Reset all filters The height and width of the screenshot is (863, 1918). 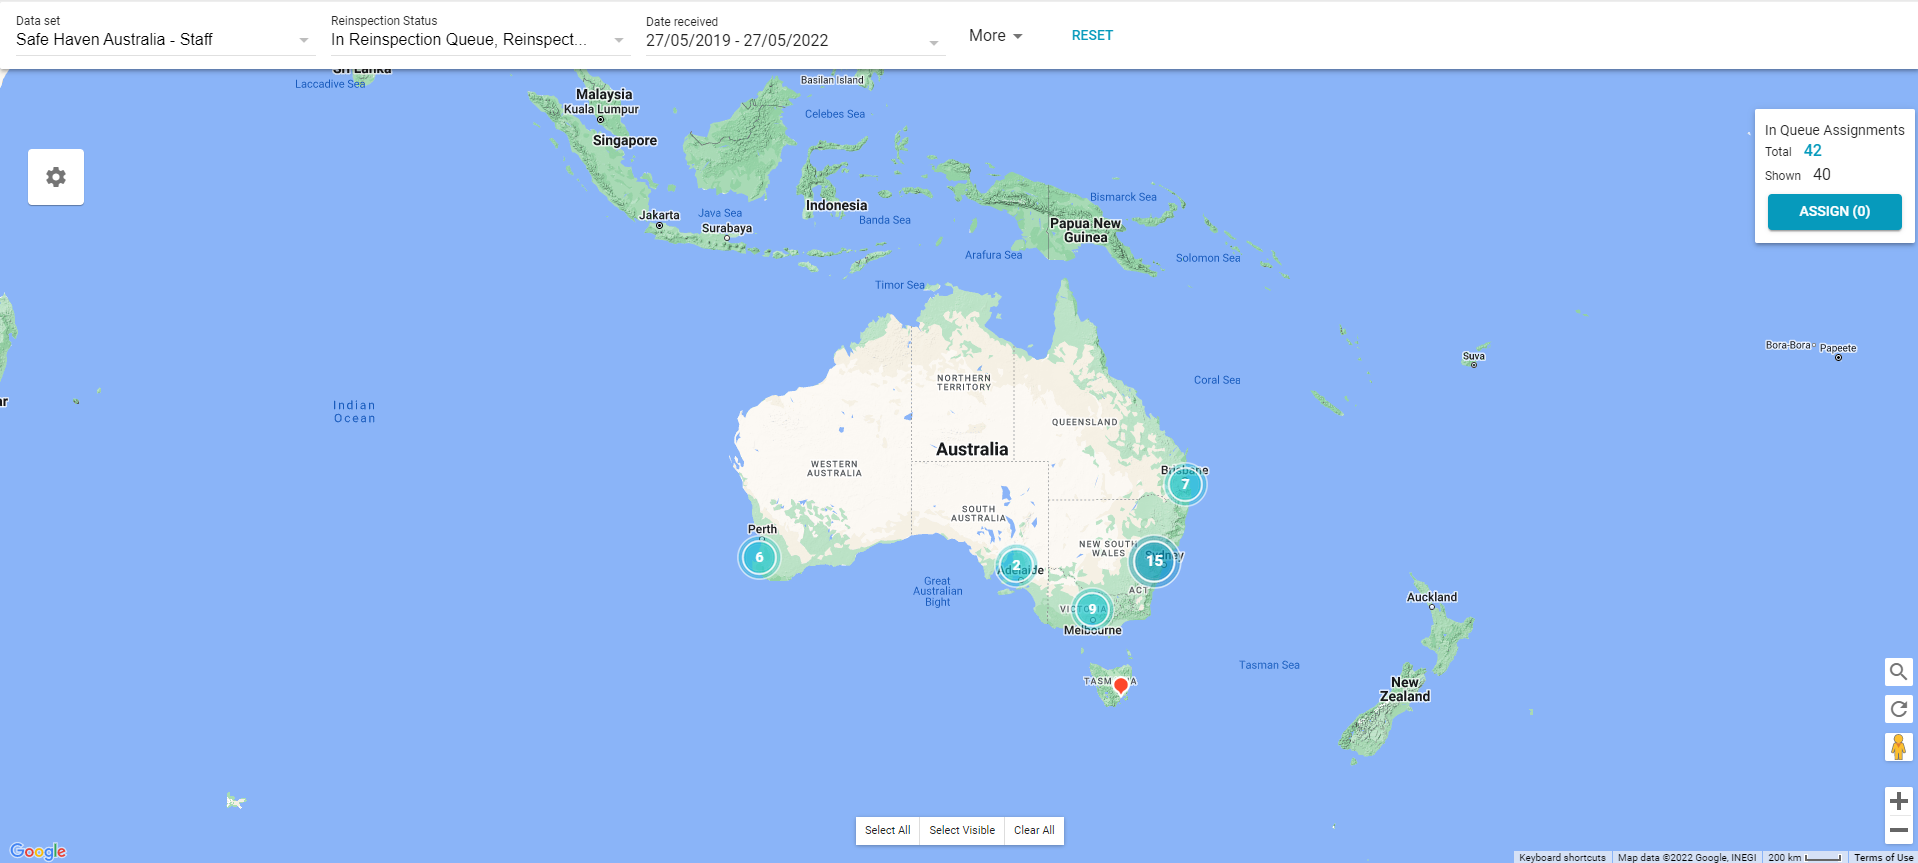(1092, 35)
